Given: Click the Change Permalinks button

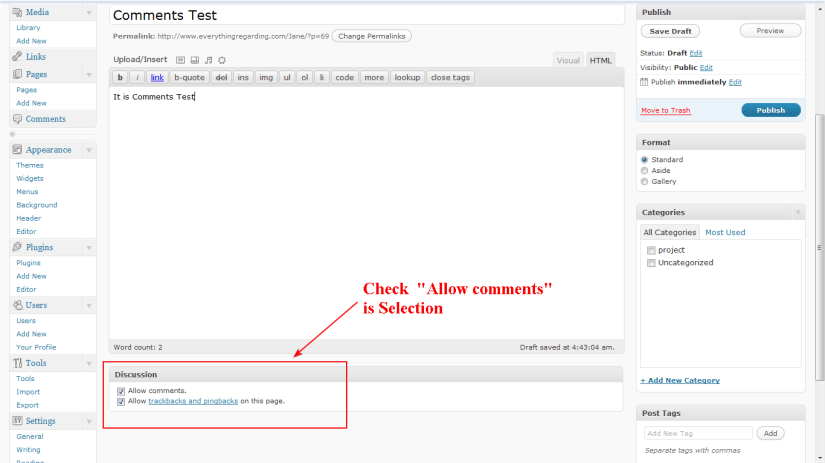Looking at the screenshot, I should point(371,36).
